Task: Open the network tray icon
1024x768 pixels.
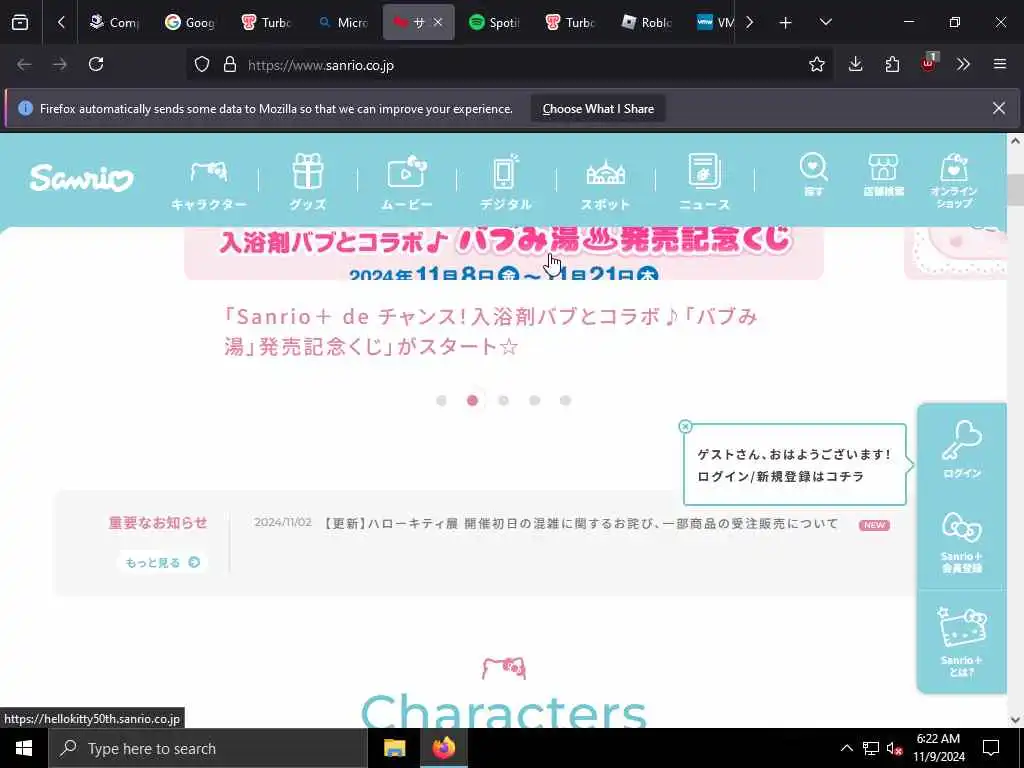Action: tap(871, 748)
